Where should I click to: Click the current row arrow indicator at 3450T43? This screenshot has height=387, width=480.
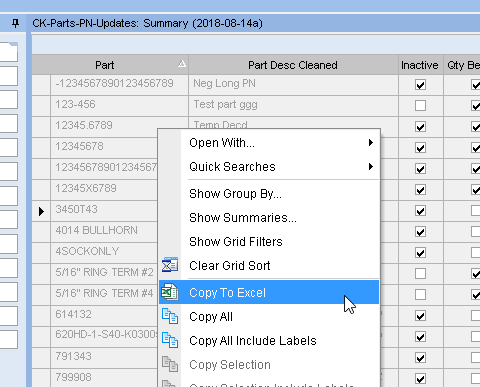tap(41, 211)
